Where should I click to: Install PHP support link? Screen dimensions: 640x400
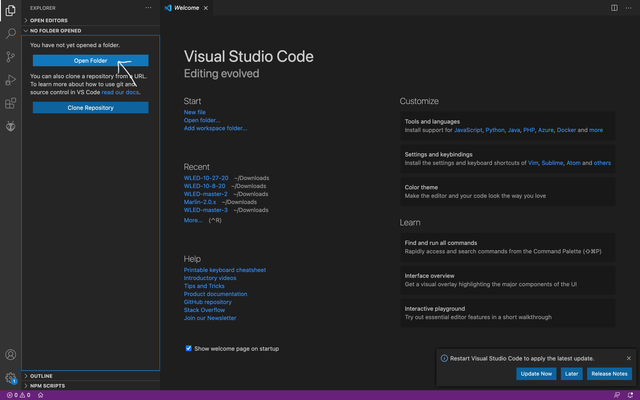[x=529, y=130]
